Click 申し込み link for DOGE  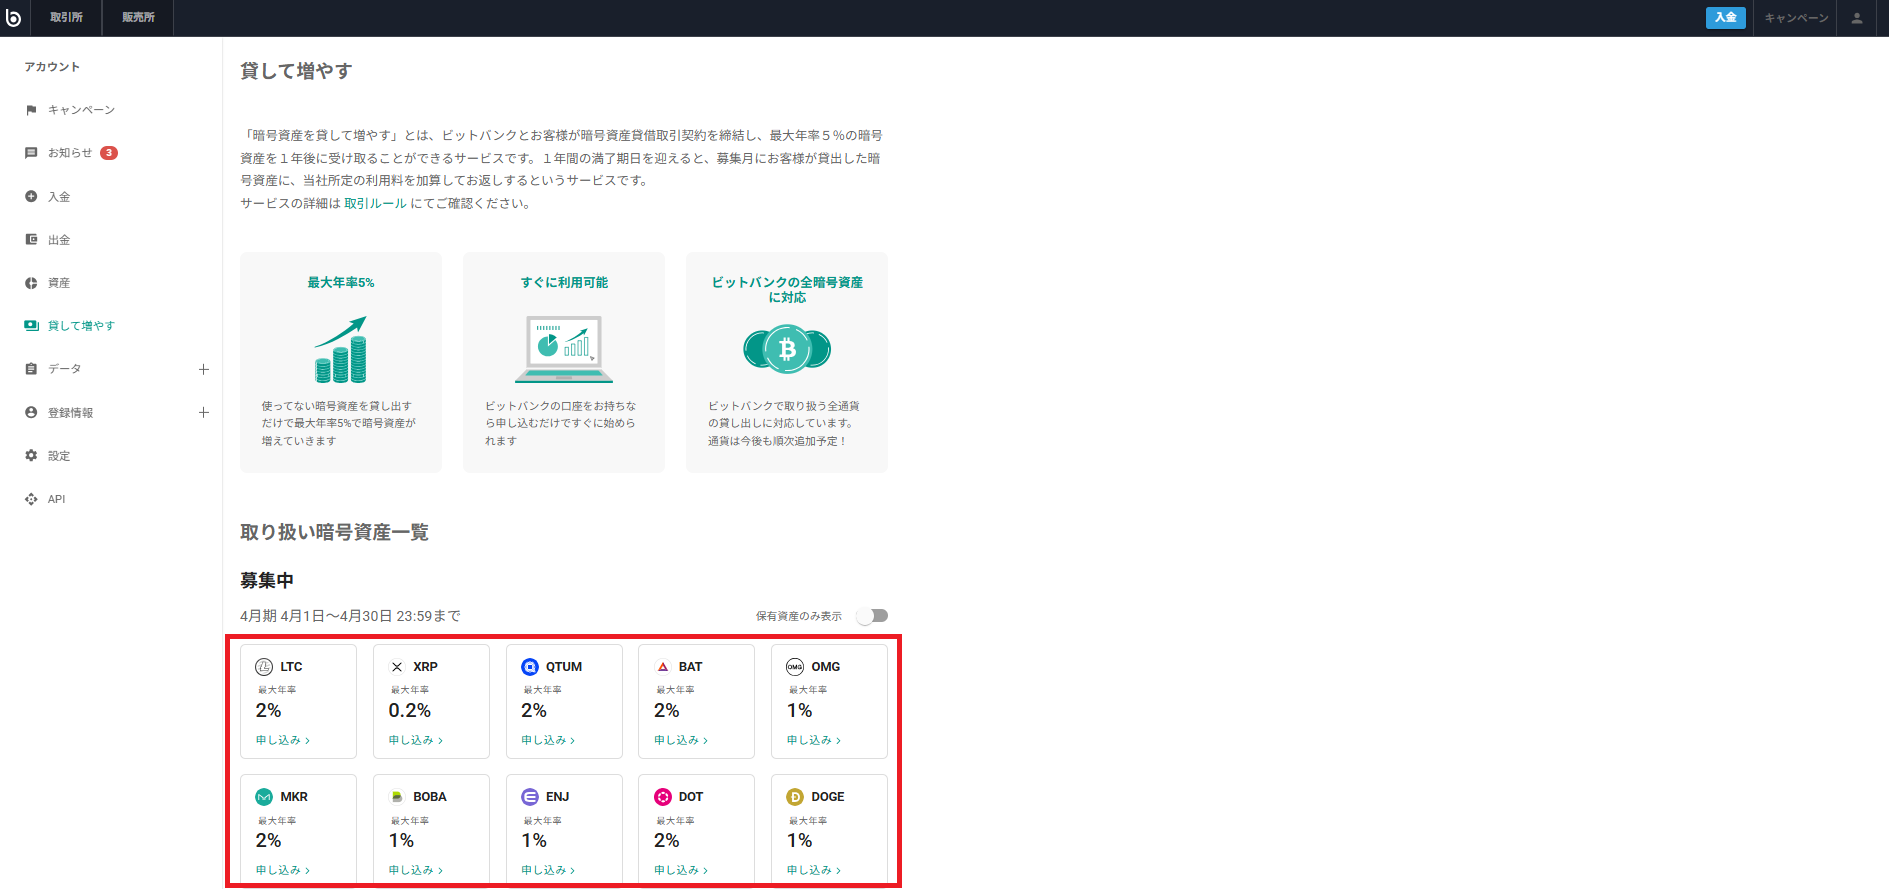tap(814, 870)
